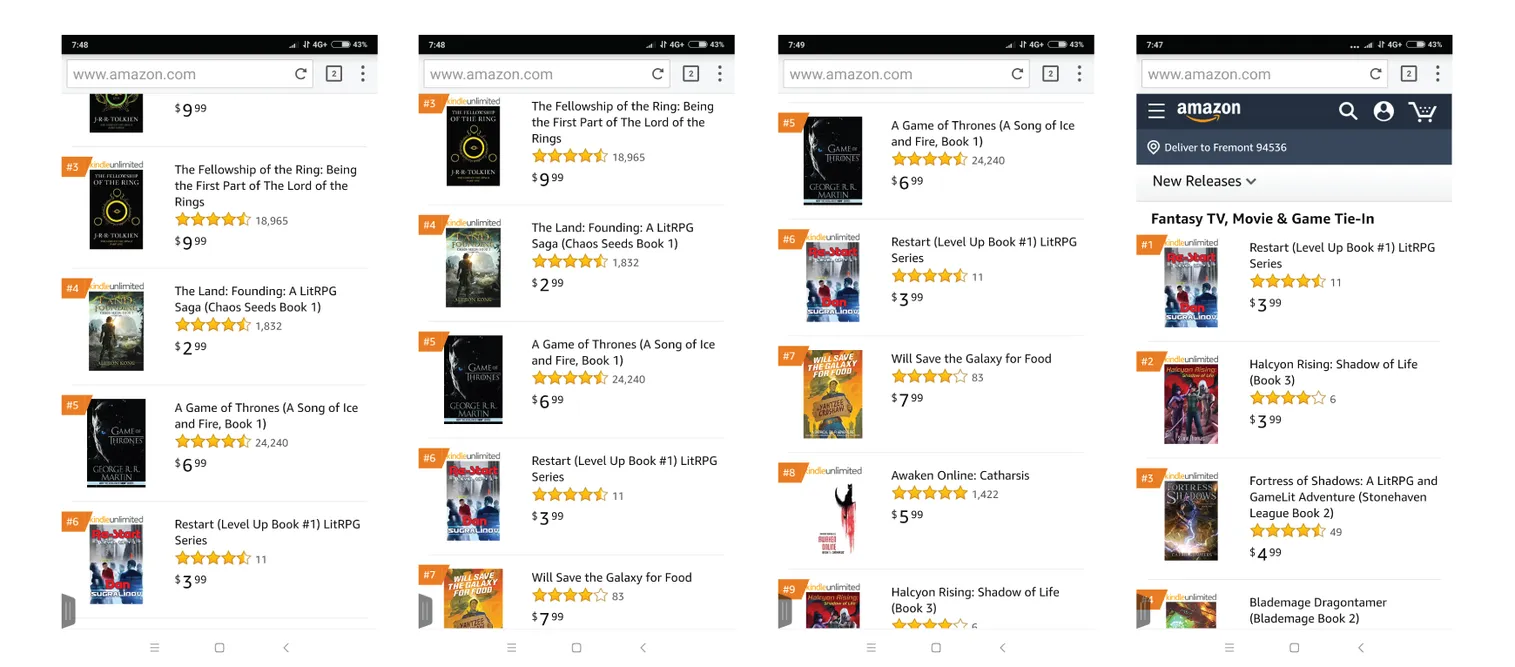Open the shopping cart icon
Screen dimensions: 1515x667
click(1422, 111)
